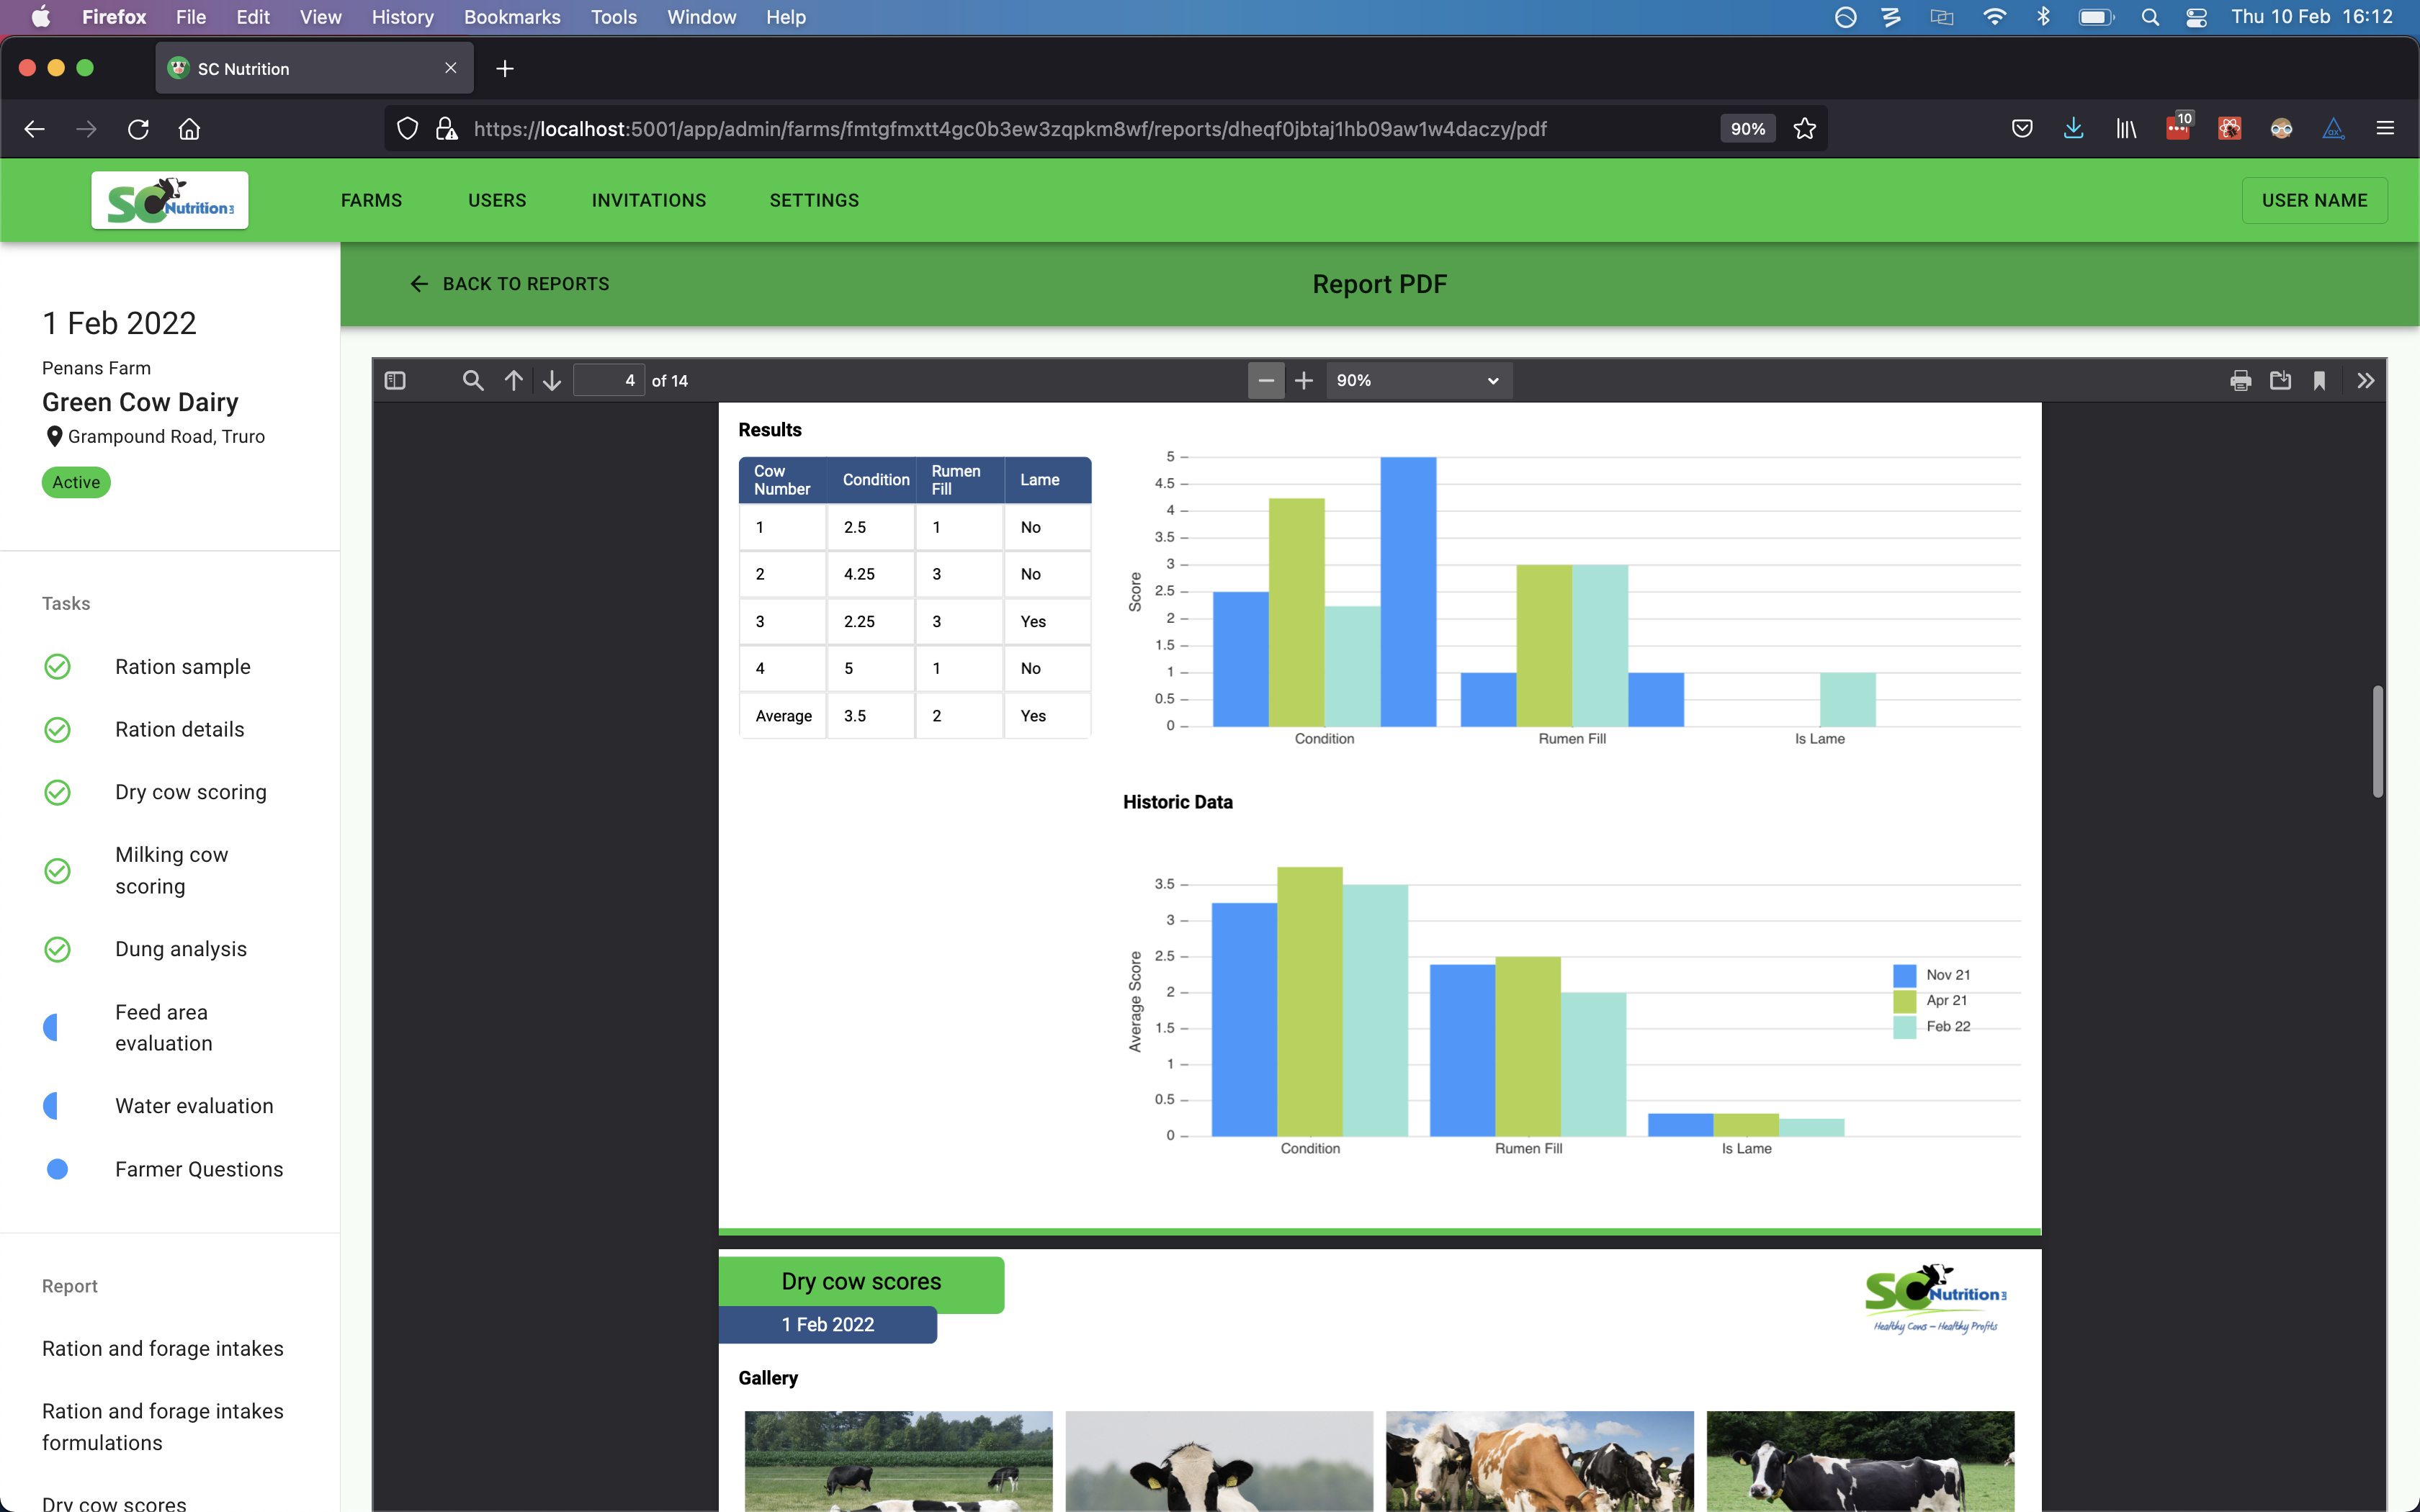This screenshot has width=2420, height=1512.
Task: Save the PDF file
Action: coord(2280,381)
